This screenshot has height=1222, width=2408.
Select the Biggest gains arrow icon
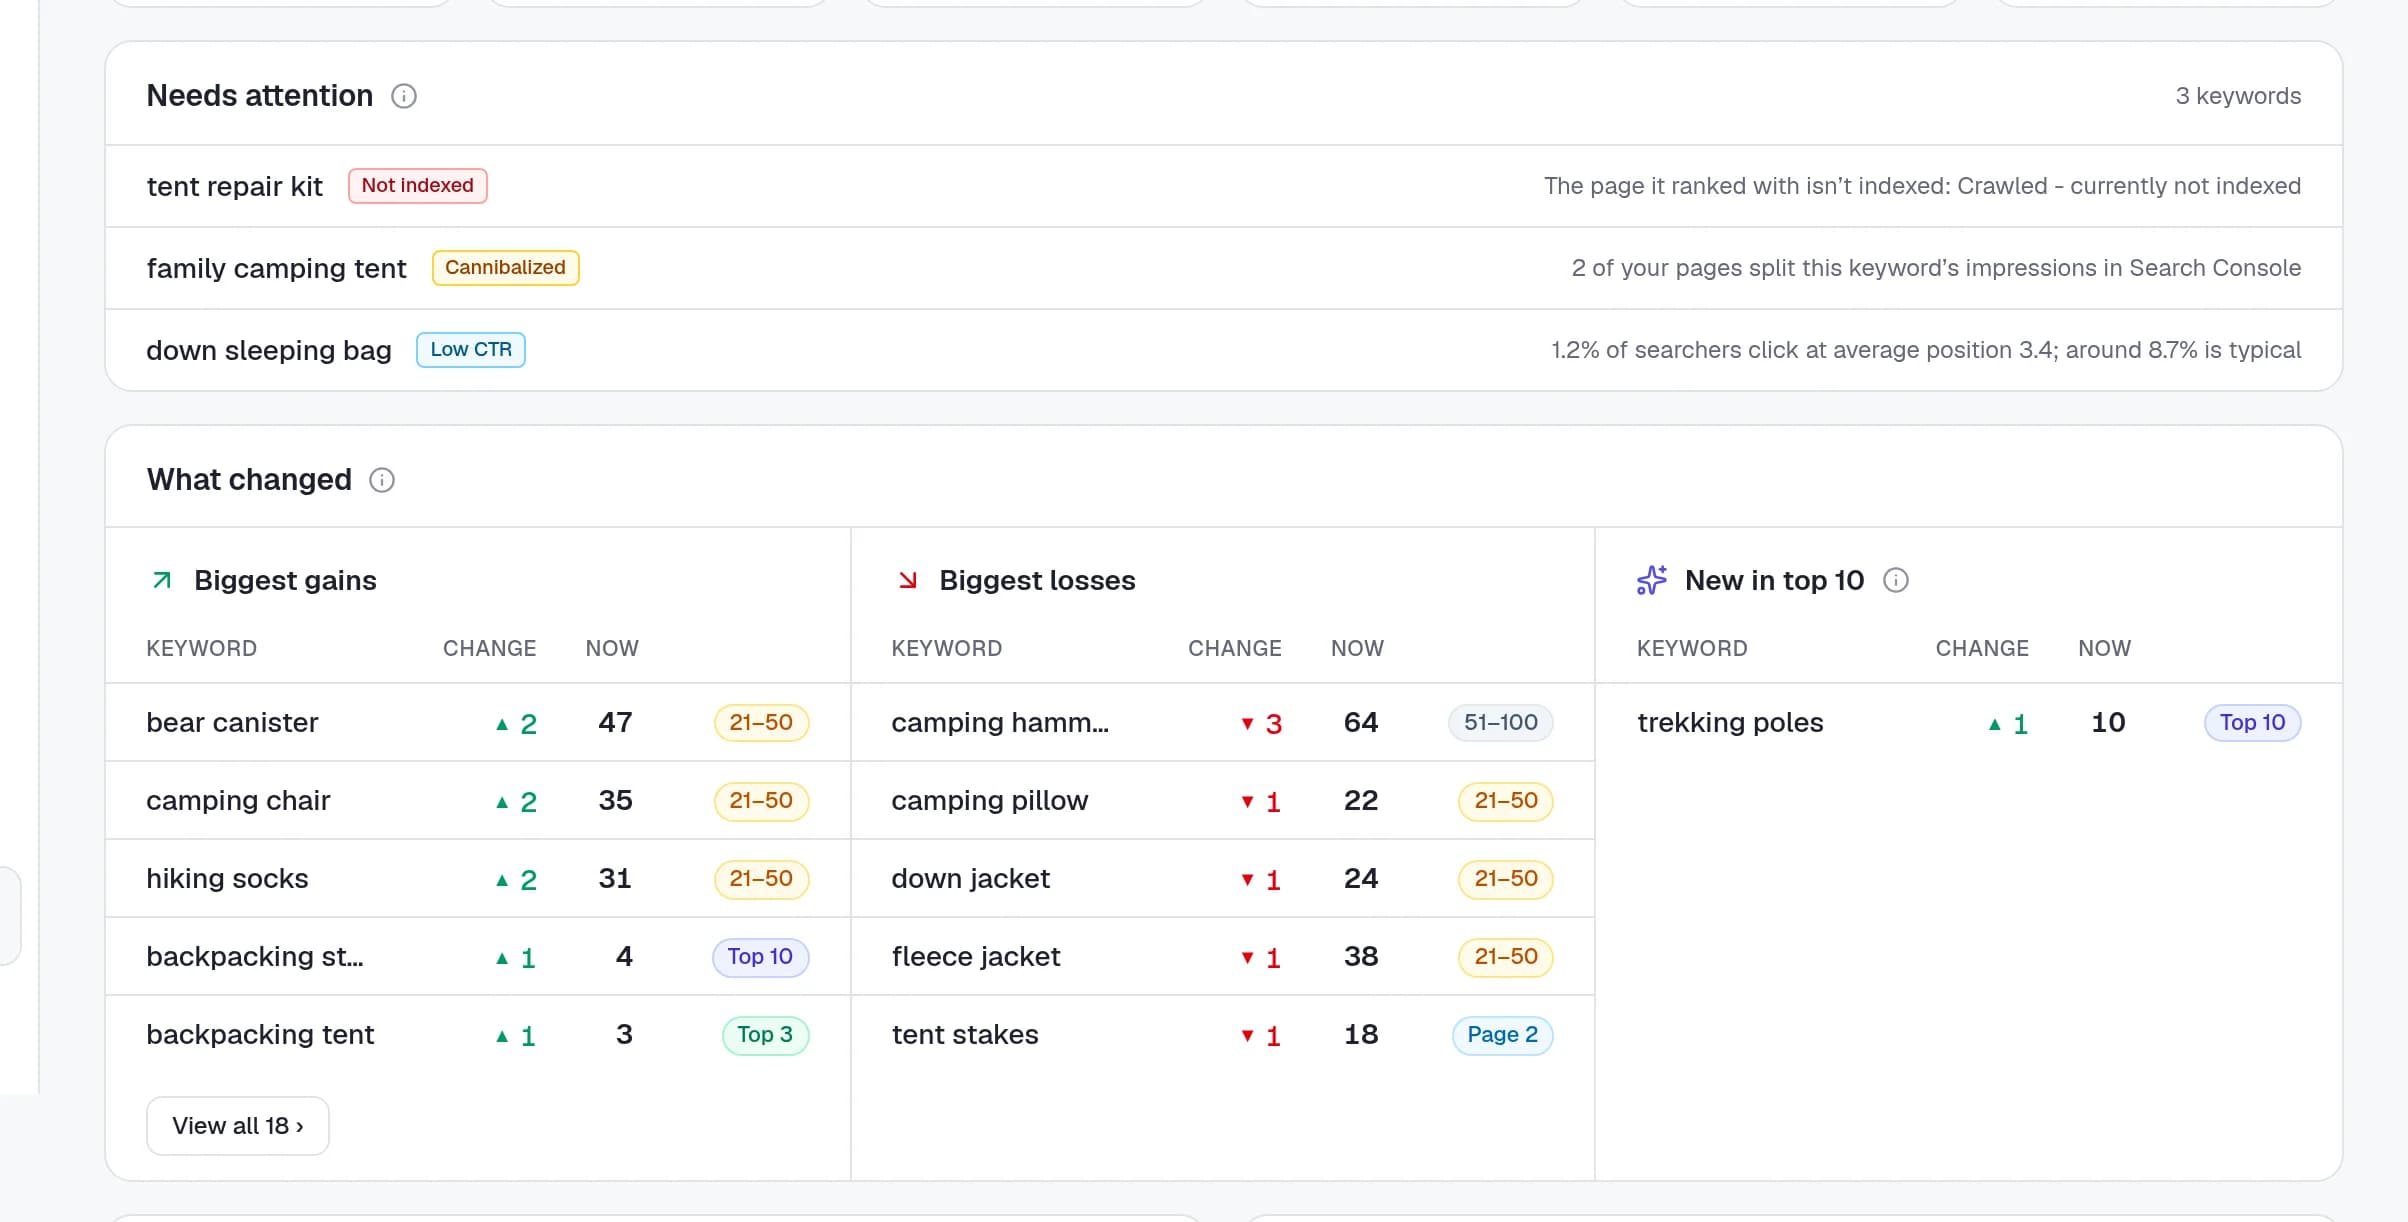[x=162, y=580]
